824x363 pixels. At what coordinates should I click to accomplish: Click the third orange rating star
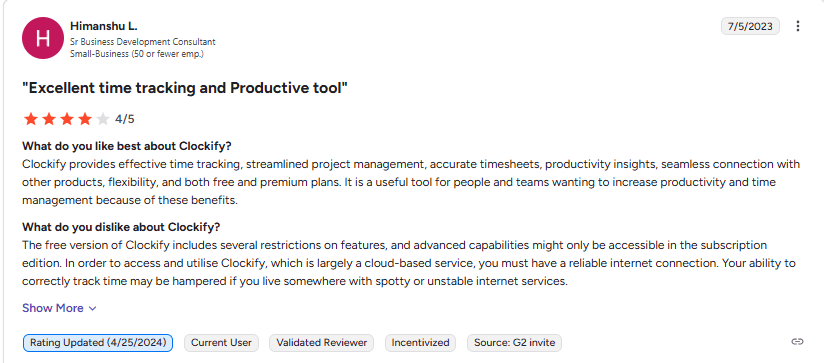tap(67, 119)
